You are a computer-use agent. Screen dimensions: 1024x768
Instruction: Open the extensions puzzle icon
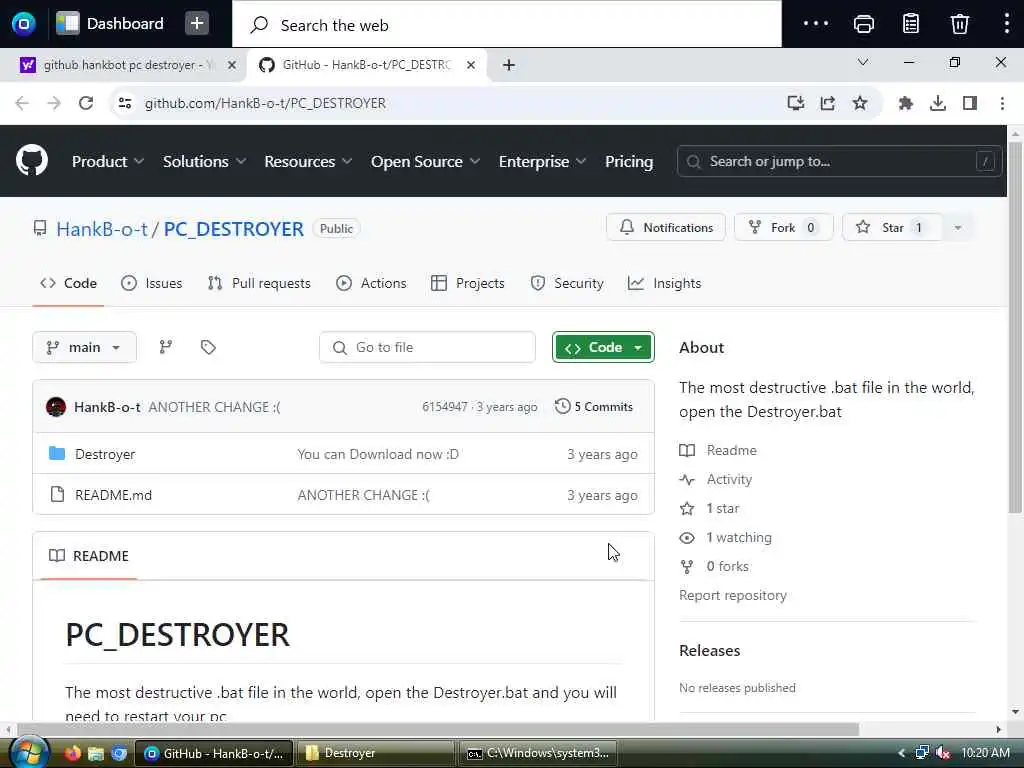(905, 103)
